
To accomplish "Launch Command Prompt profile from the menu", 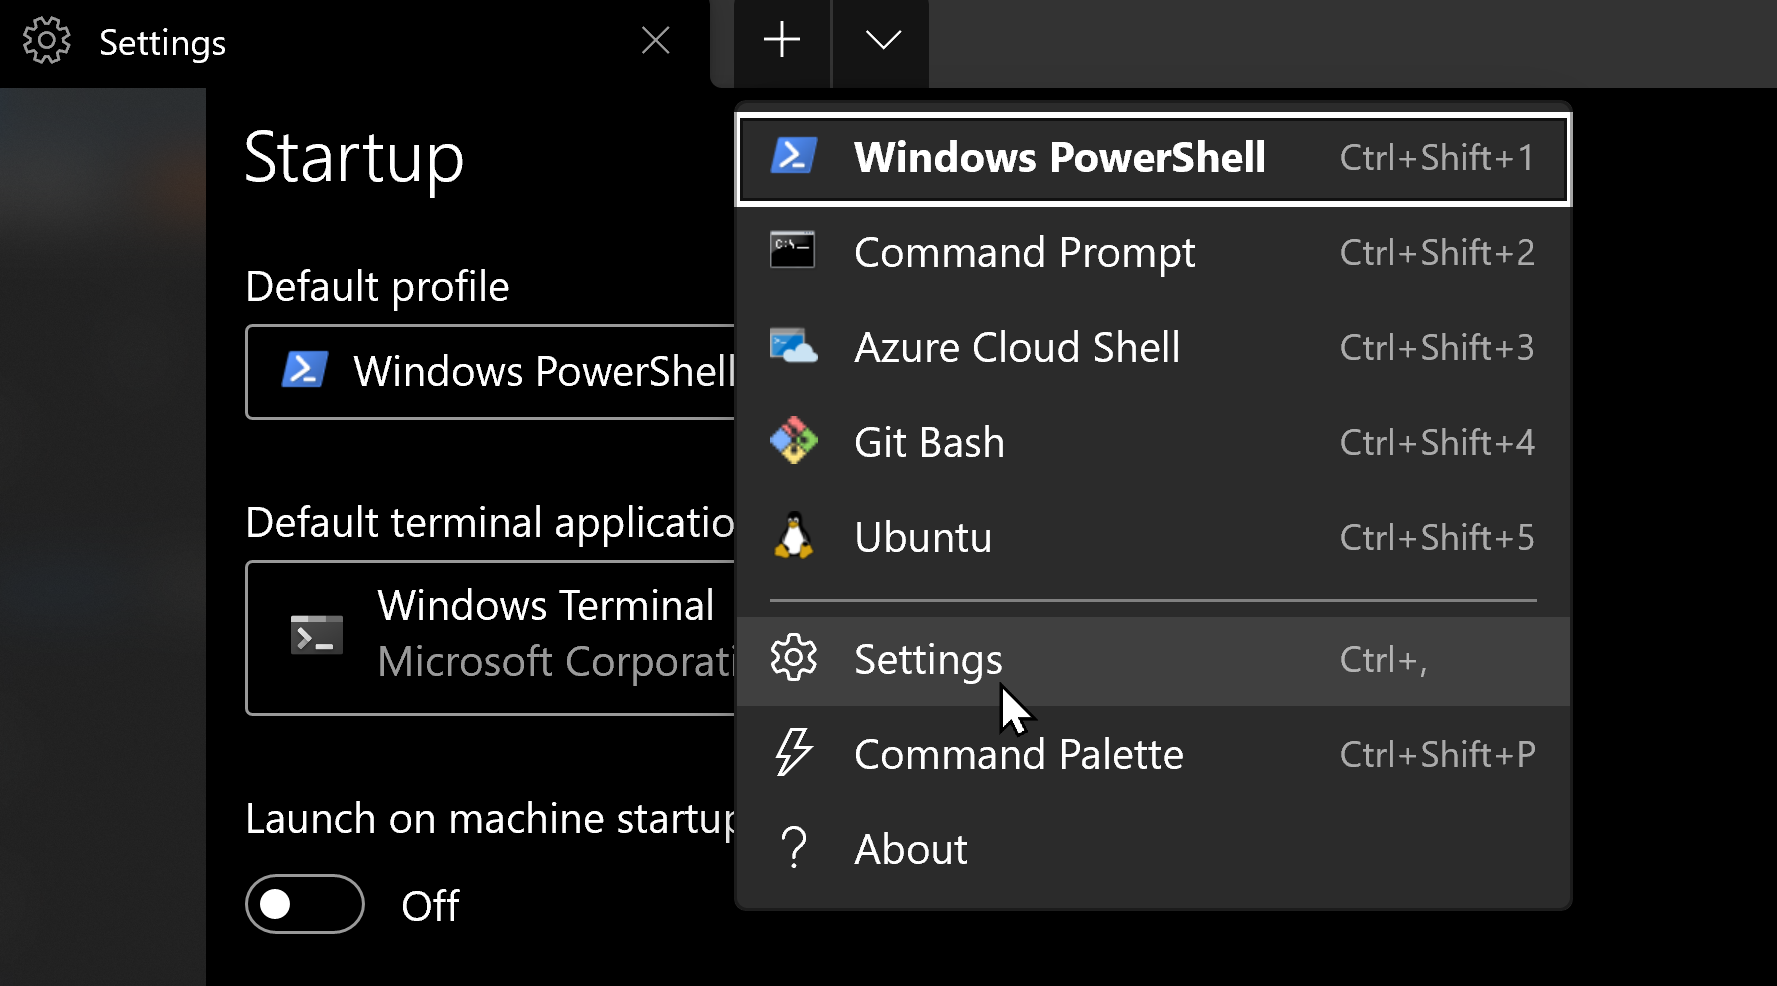I will coord(1153,252).
